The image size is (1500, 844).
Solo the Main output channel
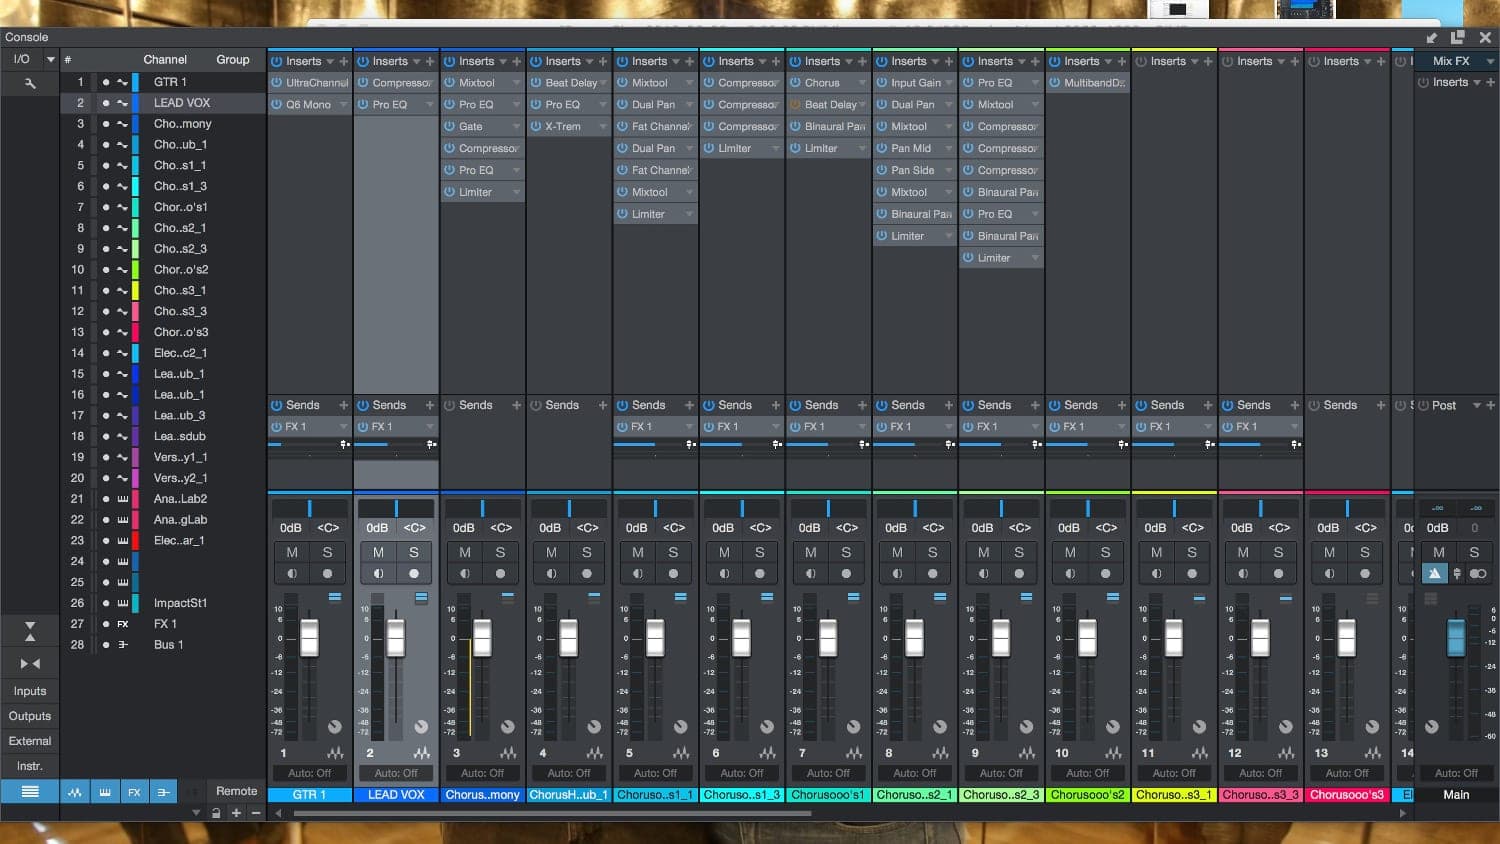(x=1474, y=552)
